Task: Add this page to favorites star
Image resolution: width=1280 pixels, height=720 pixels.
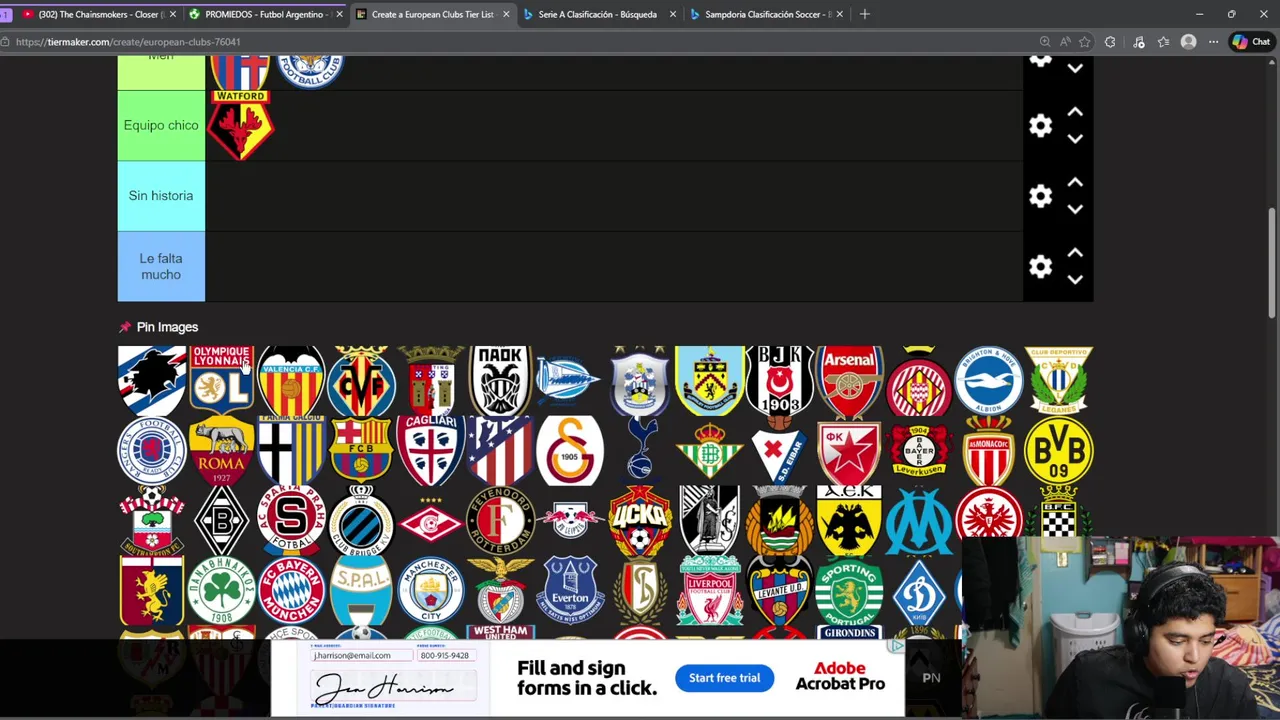Action: [1085, 42]
